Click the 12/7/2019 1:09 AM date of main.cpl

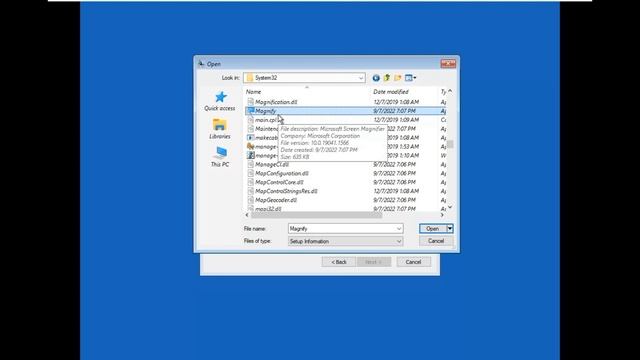pos(396,120)
